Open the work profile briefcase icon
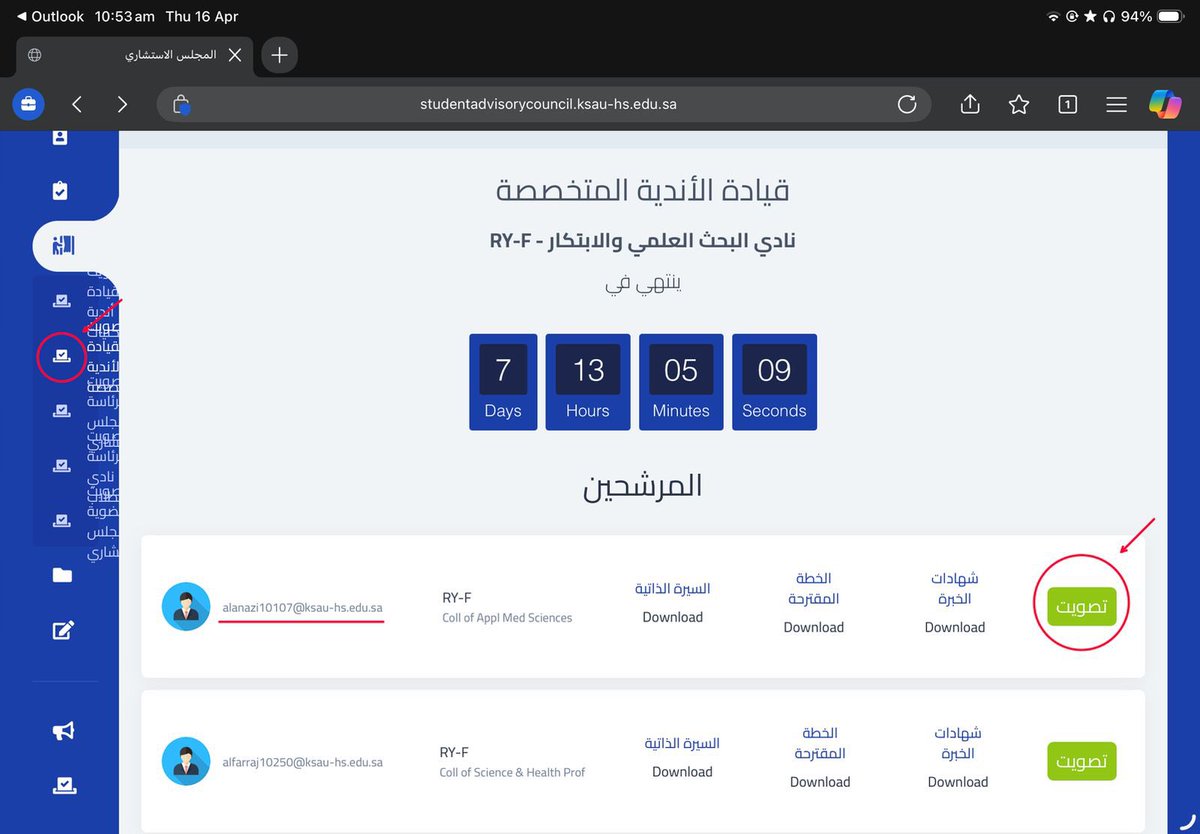 coord(29,104)
